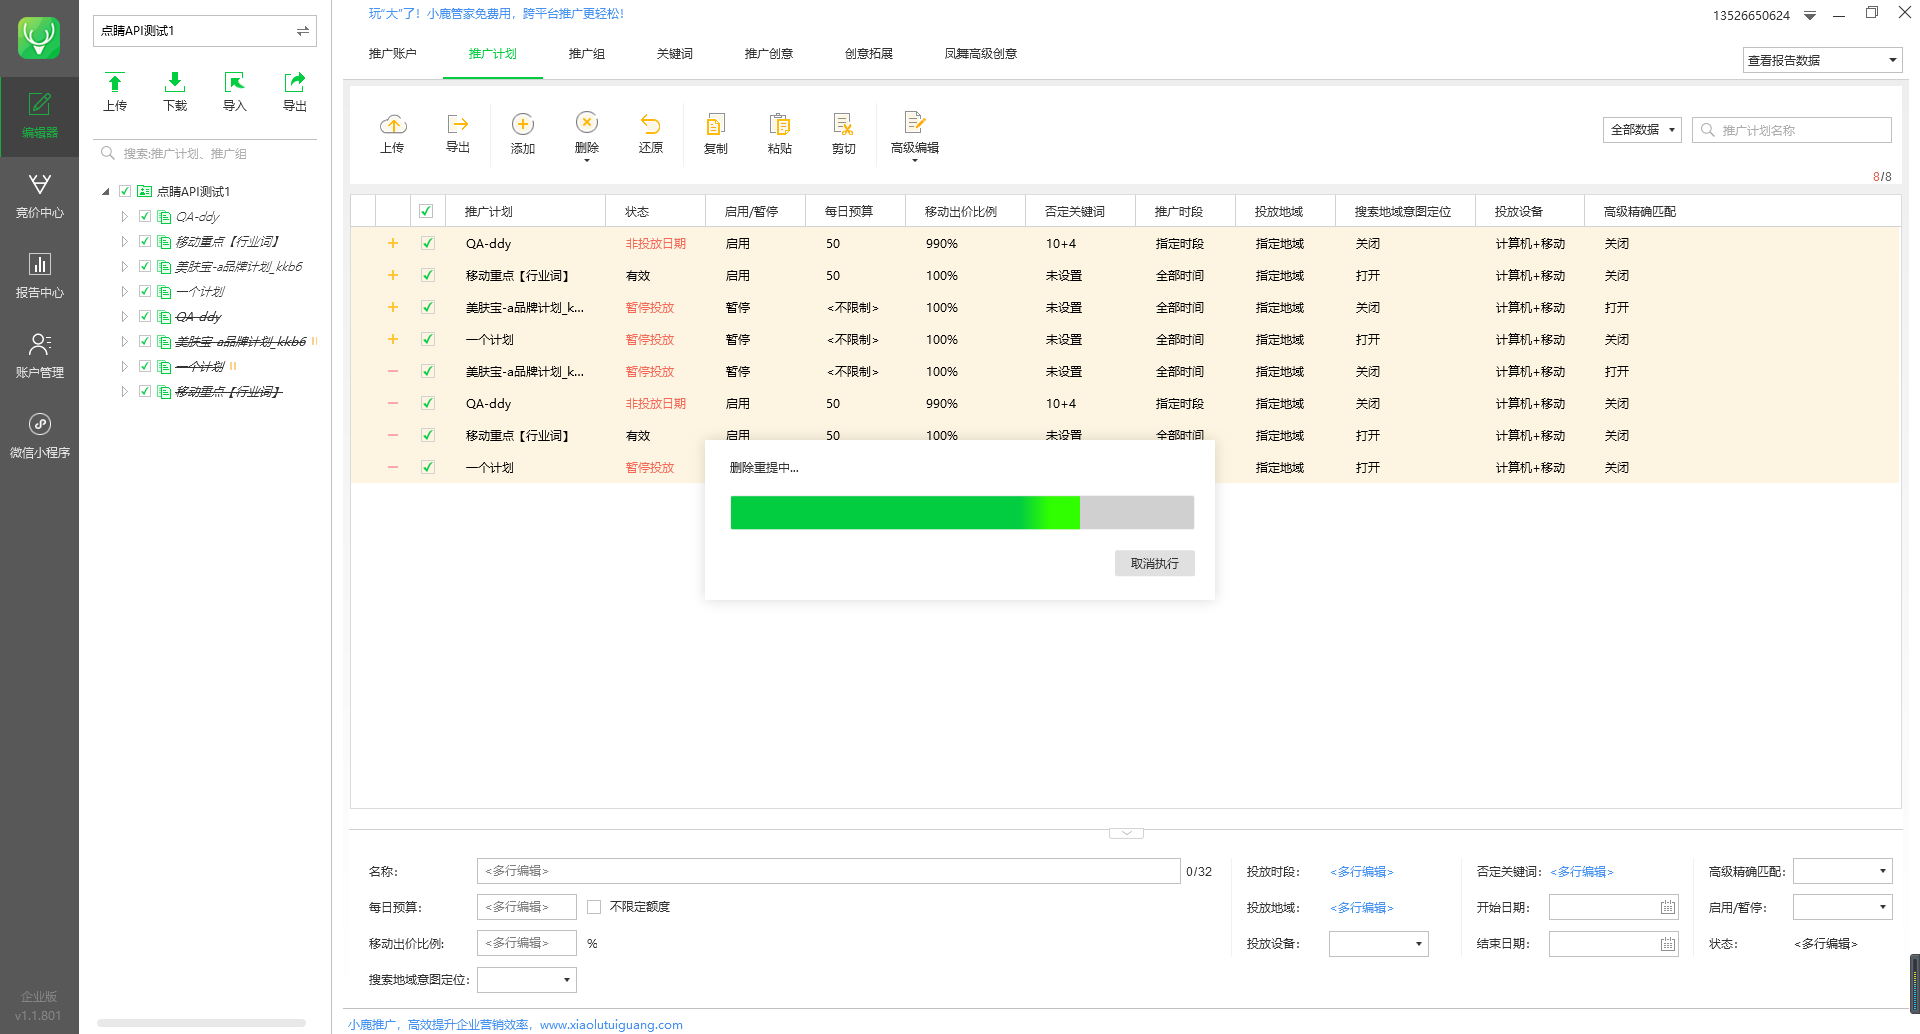
Task: Open calendar for 结束日期 field
Action: click(x=1668, y=943)
